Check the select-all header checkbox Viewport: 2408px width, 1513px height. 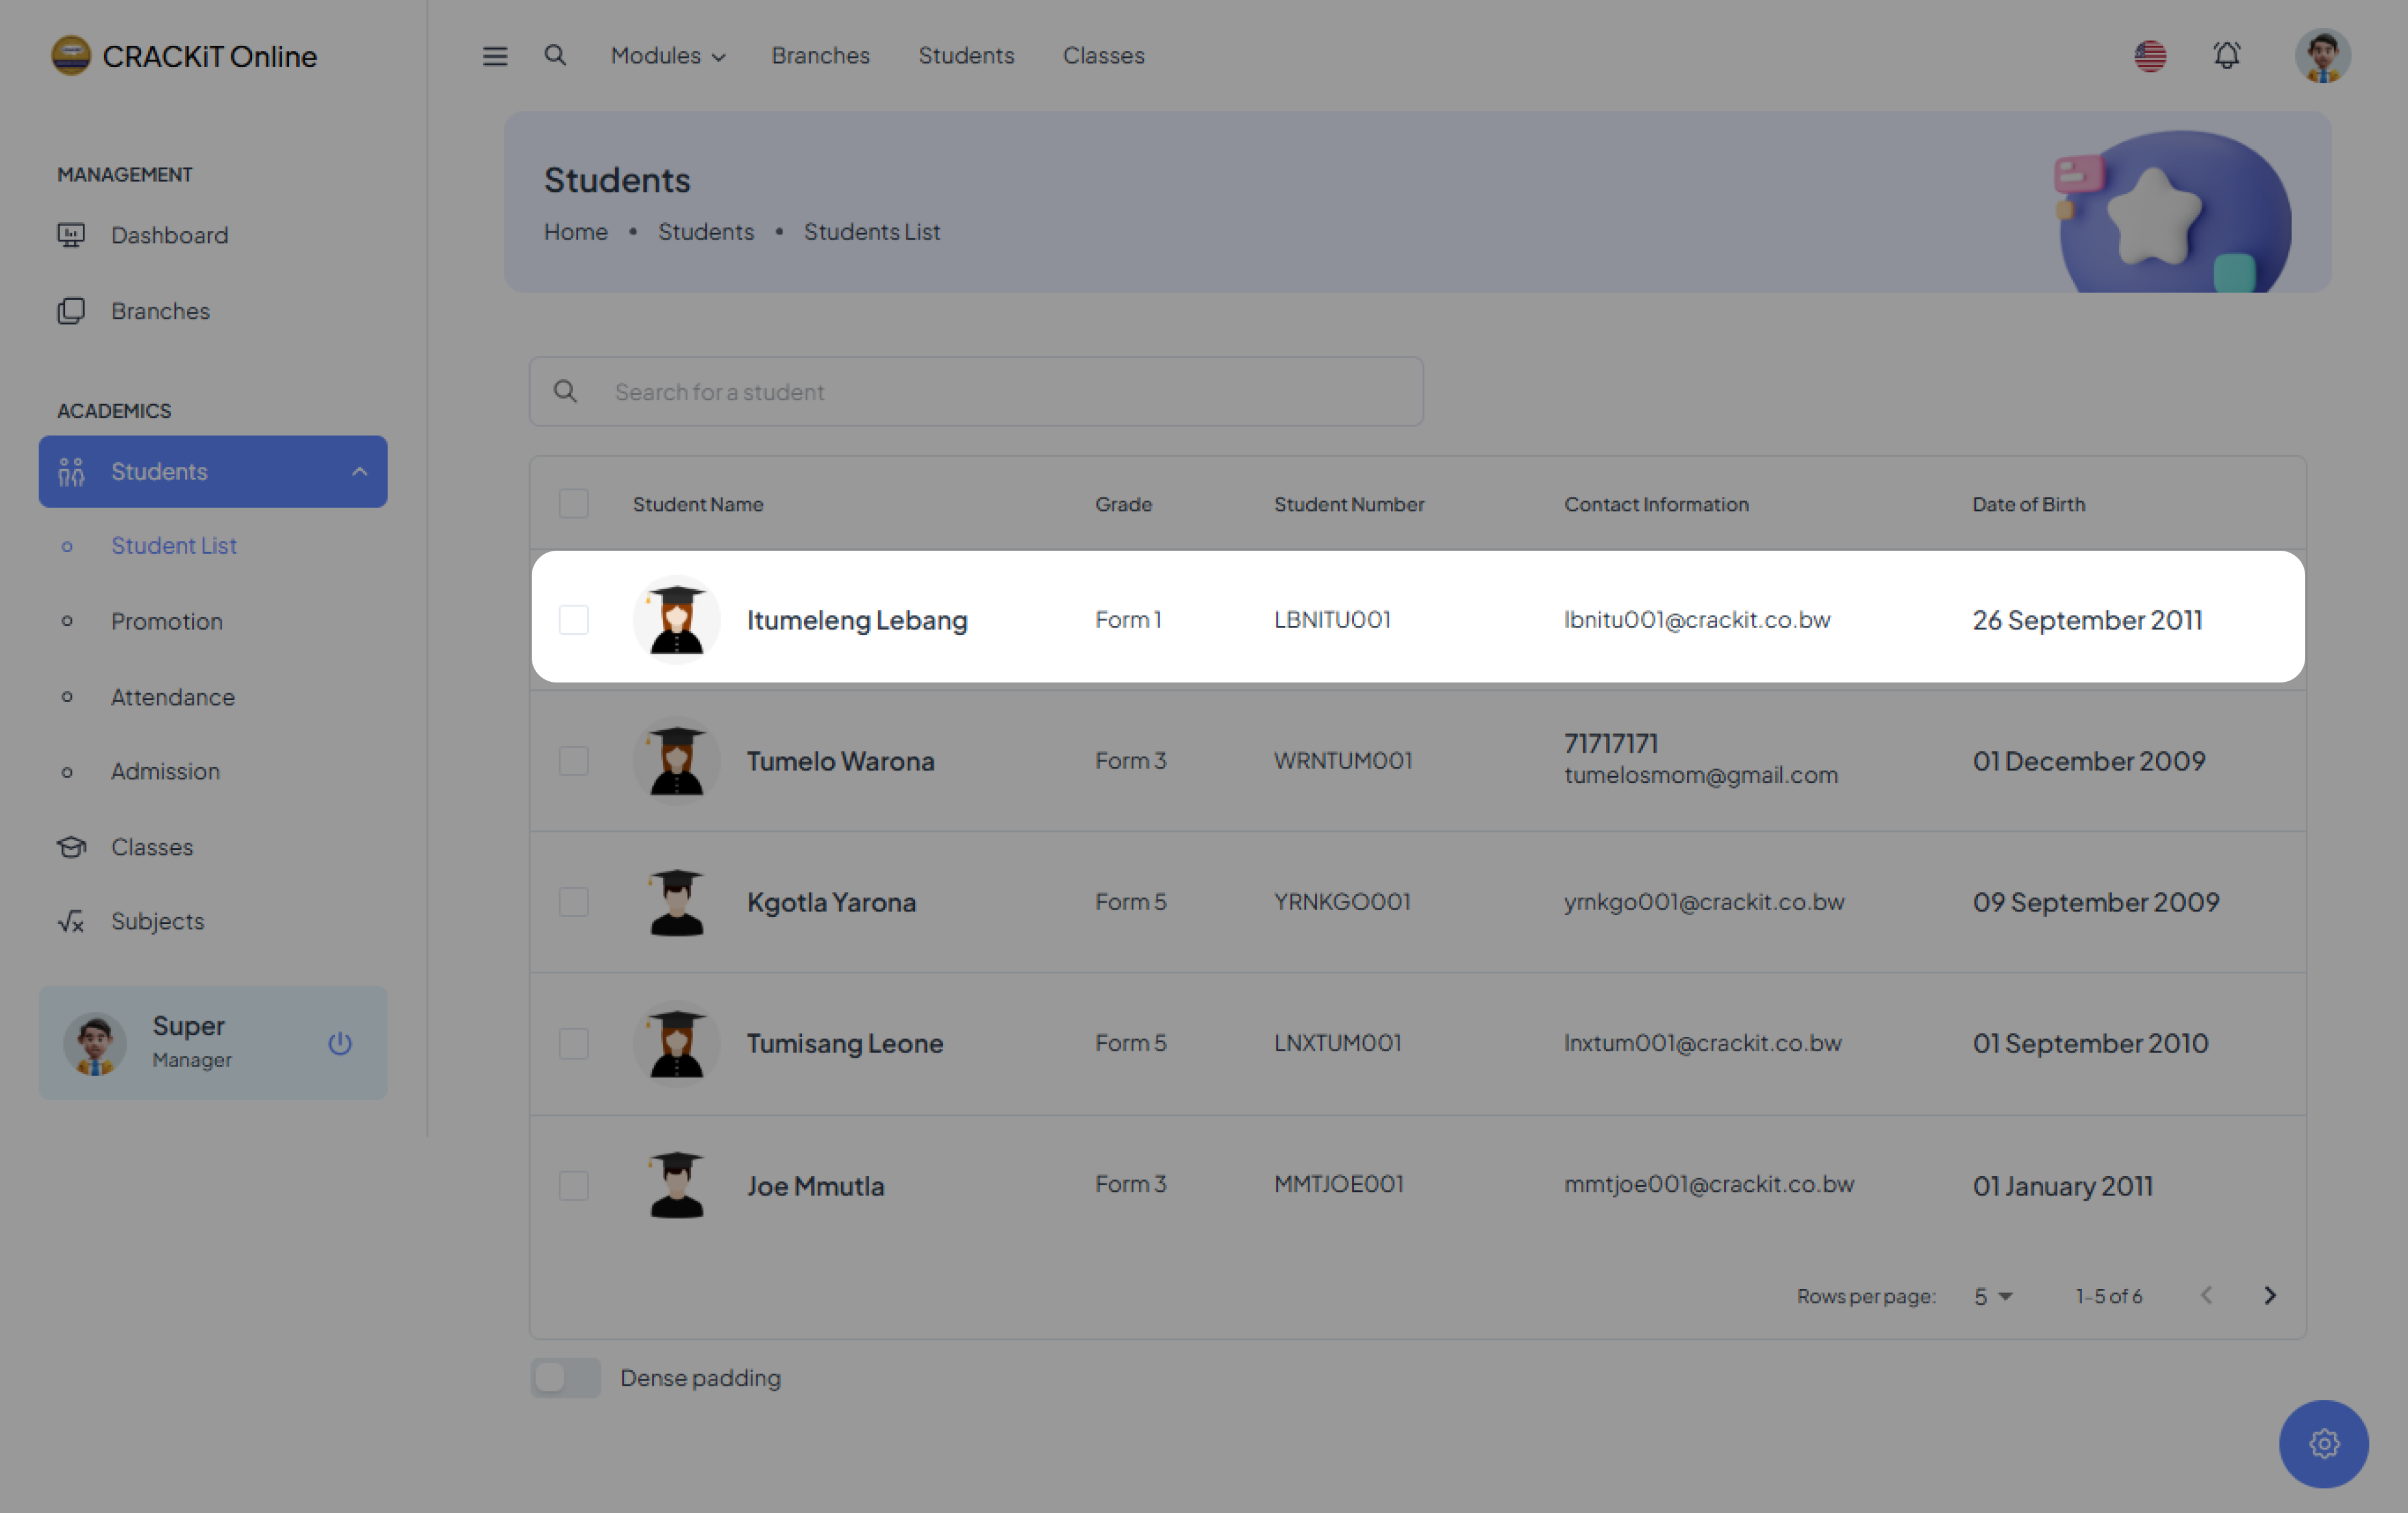pos(573,503)
